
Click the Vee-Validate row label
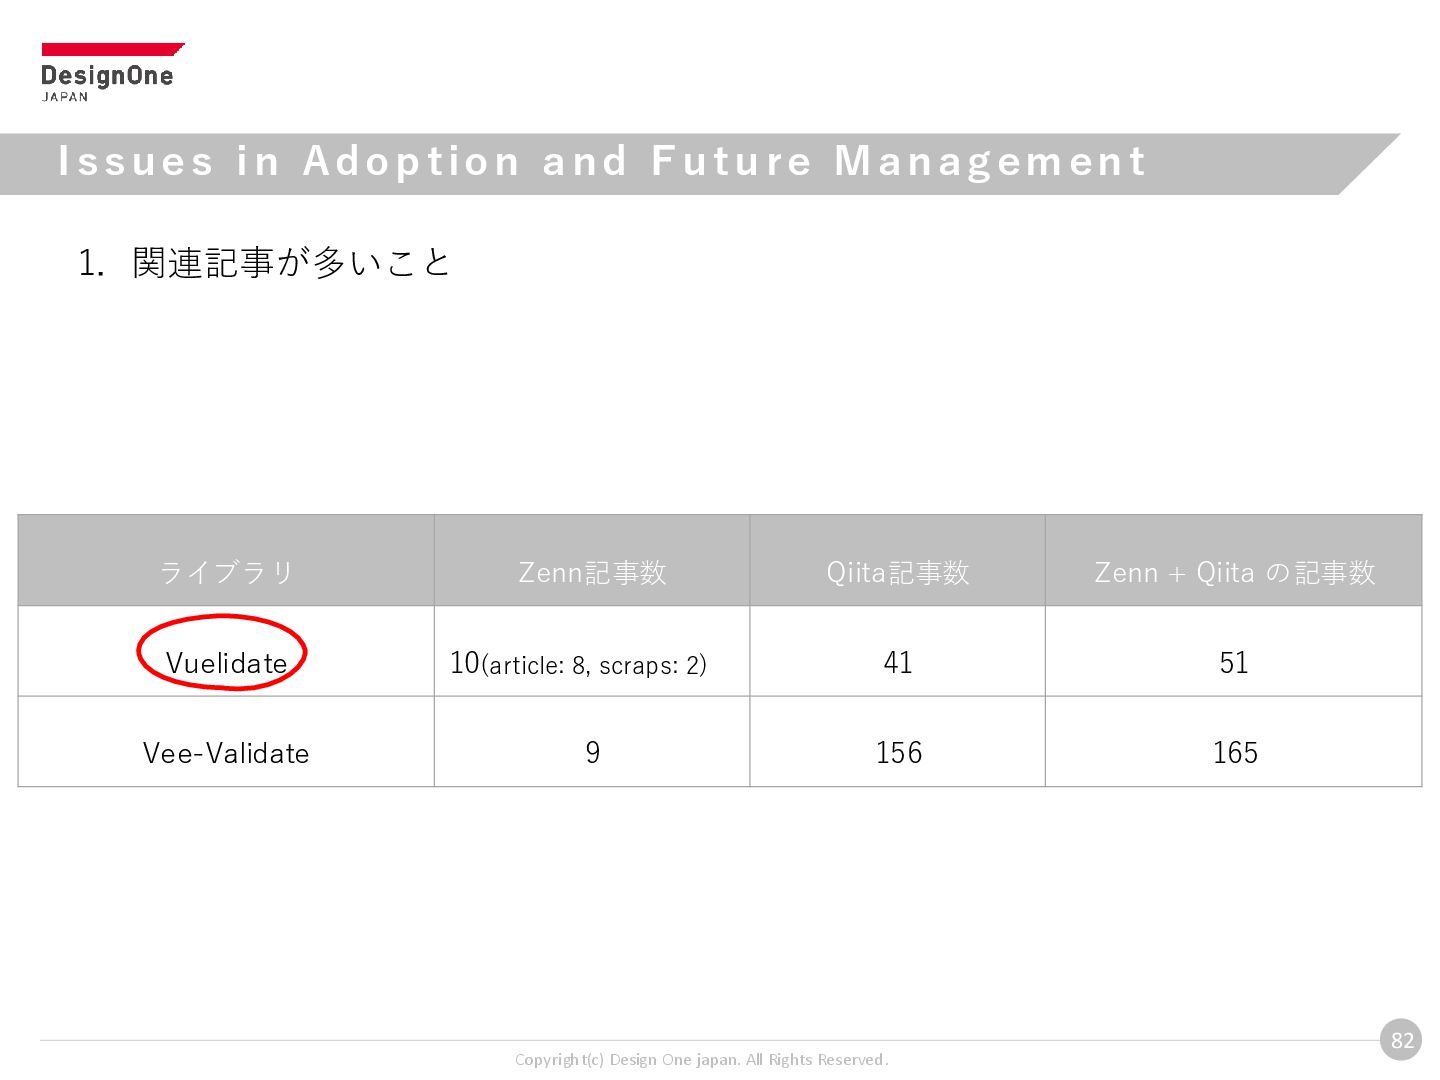point(226,753)
